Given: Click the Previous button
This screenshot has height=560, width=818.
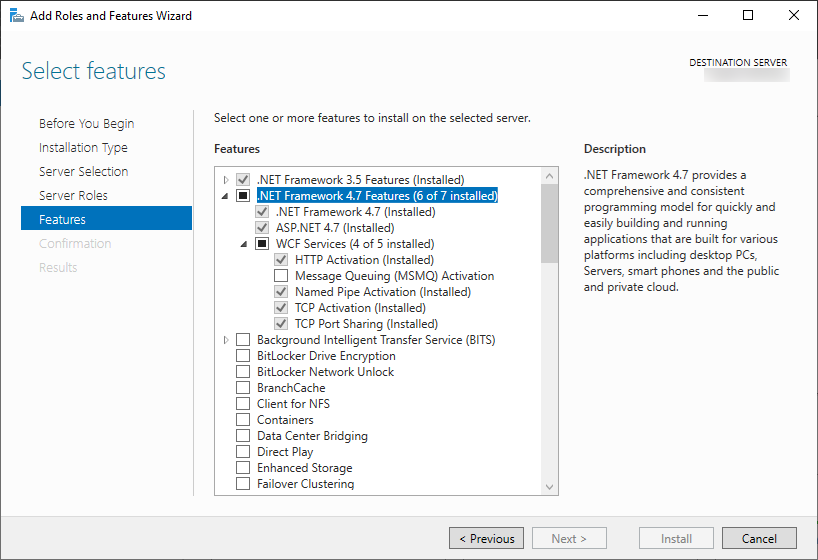Looking at the screenshot, I should click(x=486, y=538).
